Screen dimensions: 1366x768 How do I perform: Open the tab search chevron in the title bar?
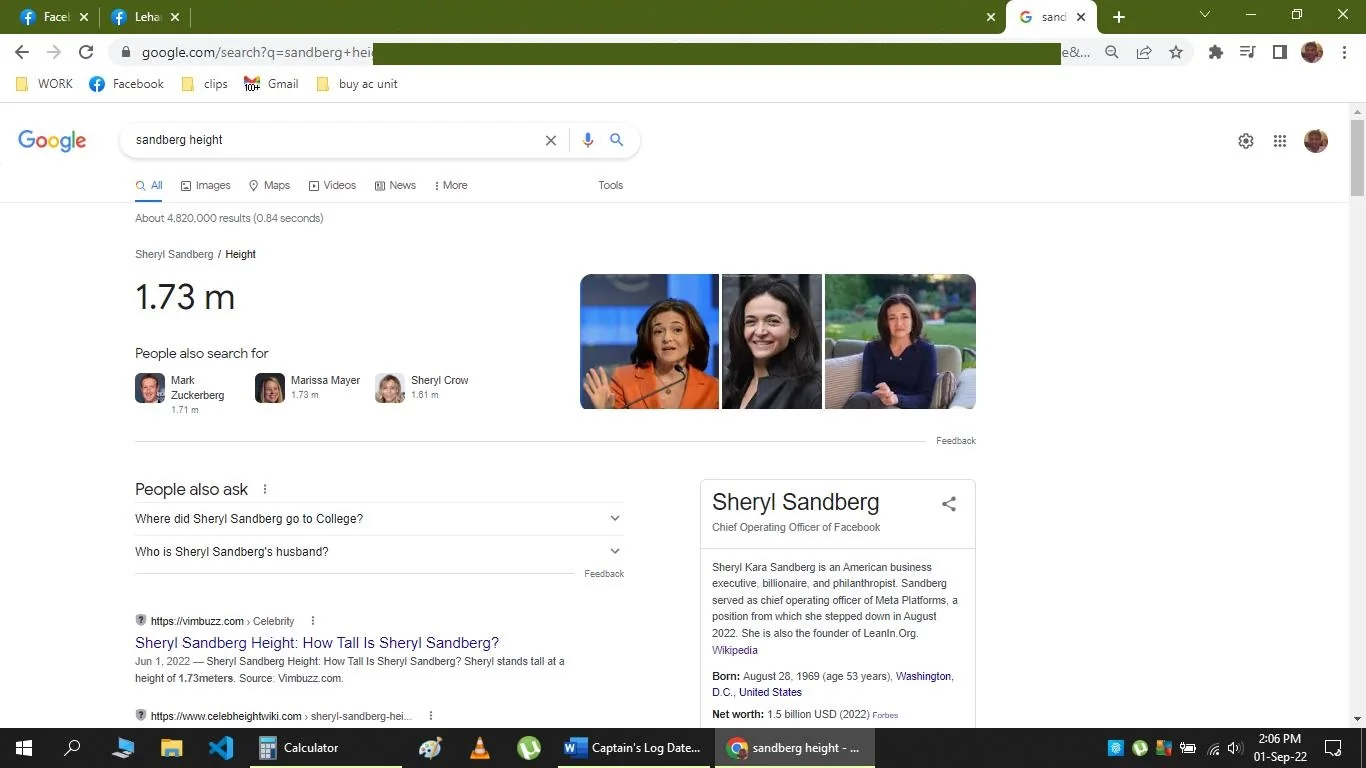click(1205, 15)
